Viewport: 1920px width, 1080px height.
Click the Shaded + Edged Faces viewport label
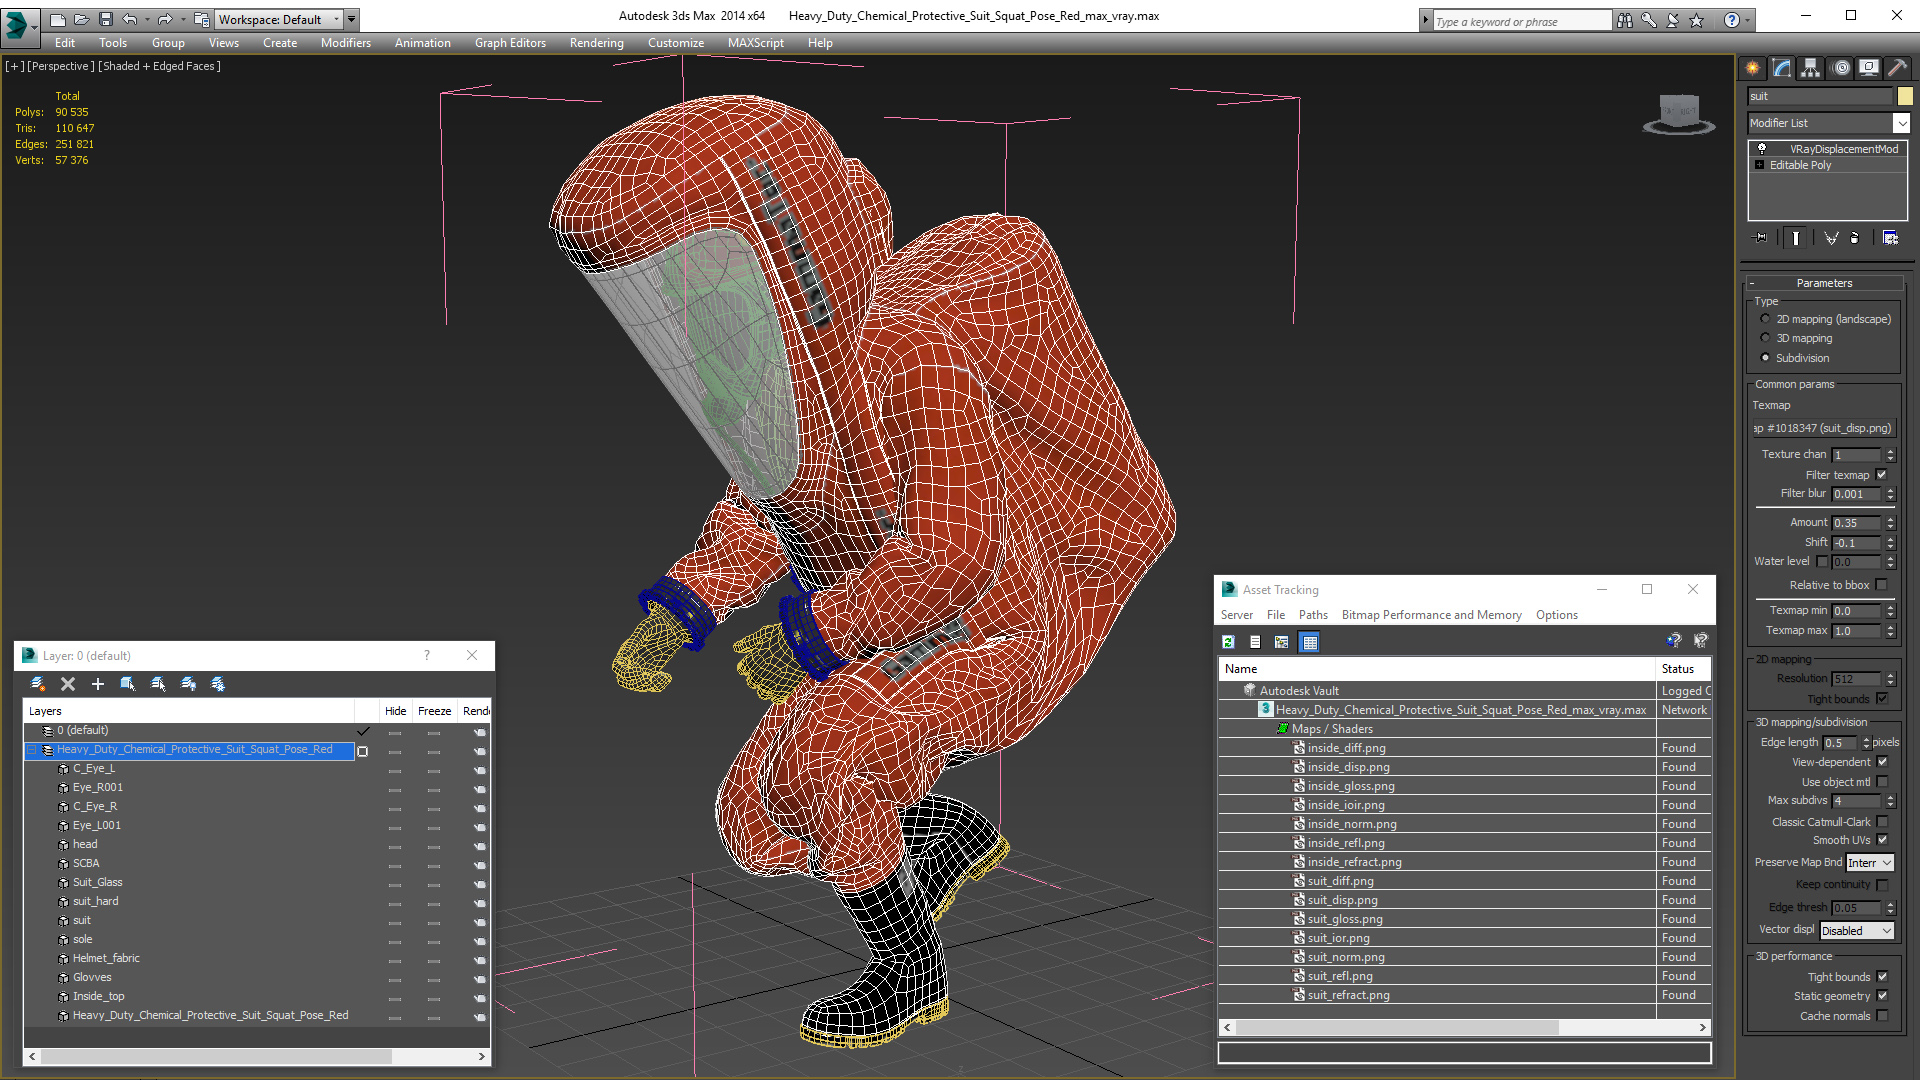159,66
